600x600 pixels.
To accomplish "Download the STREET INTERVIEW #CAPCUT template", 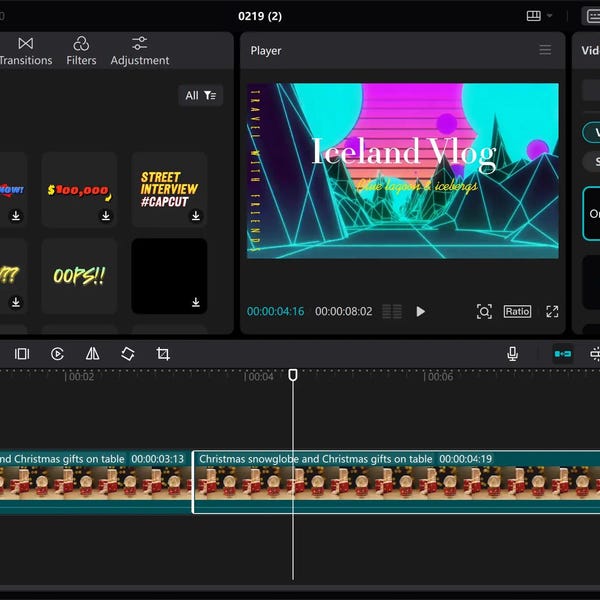I will [196, 215].
